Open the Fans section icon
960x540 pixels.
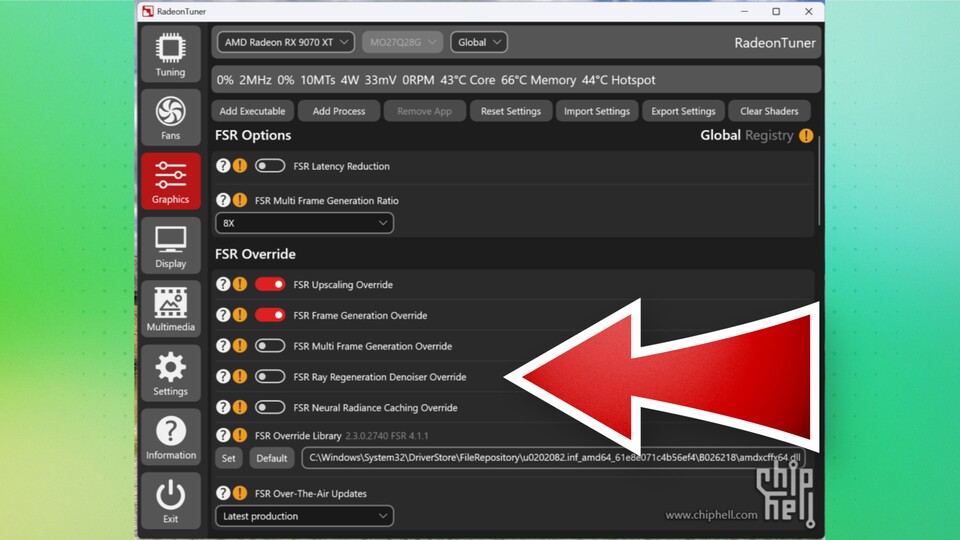(x=170, y=118)
